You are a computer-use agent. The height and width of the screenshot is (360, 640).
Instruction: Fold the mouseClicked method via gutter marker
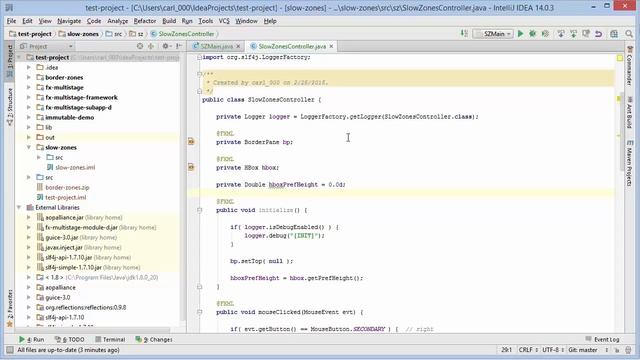tap(200, 312)
